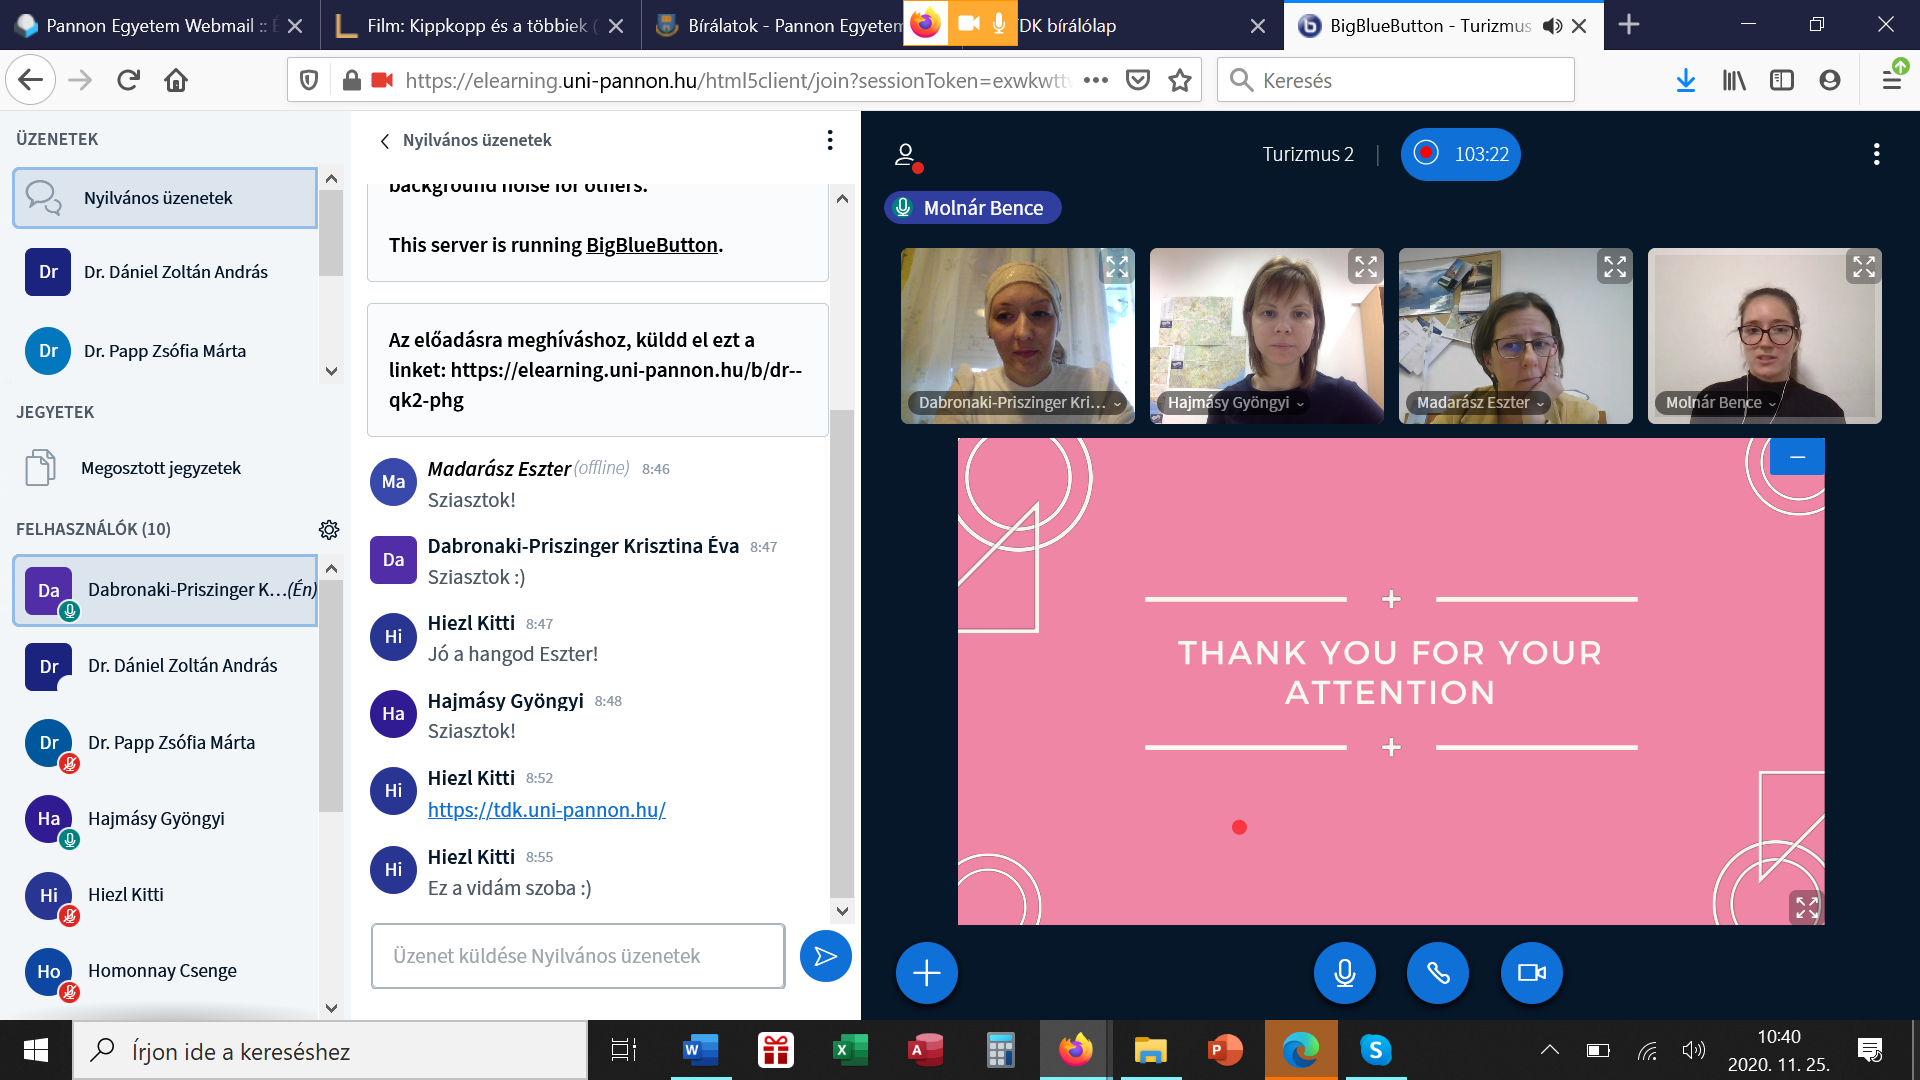Mute the microphone button
The height and width of the screenshot is (1080, 1920).
pyautogui.click(x=1344, y=973)
